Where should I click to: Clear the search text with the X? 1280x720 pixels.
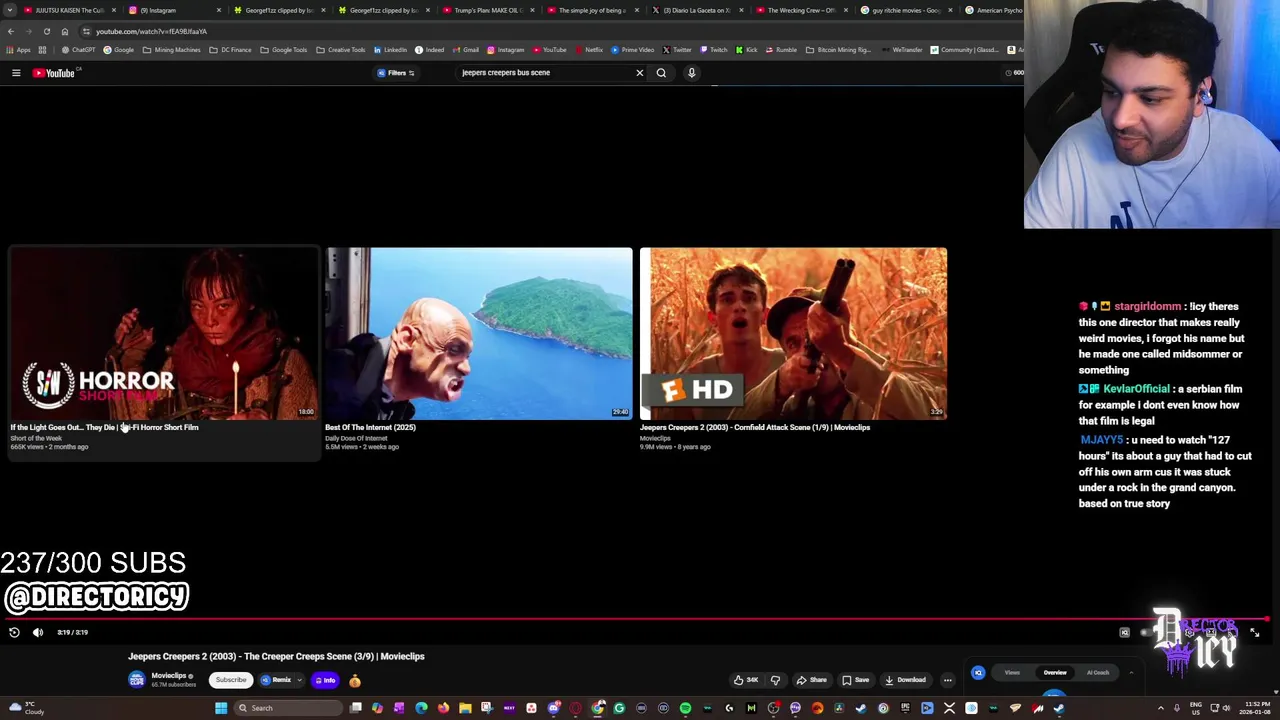[640, 73]
